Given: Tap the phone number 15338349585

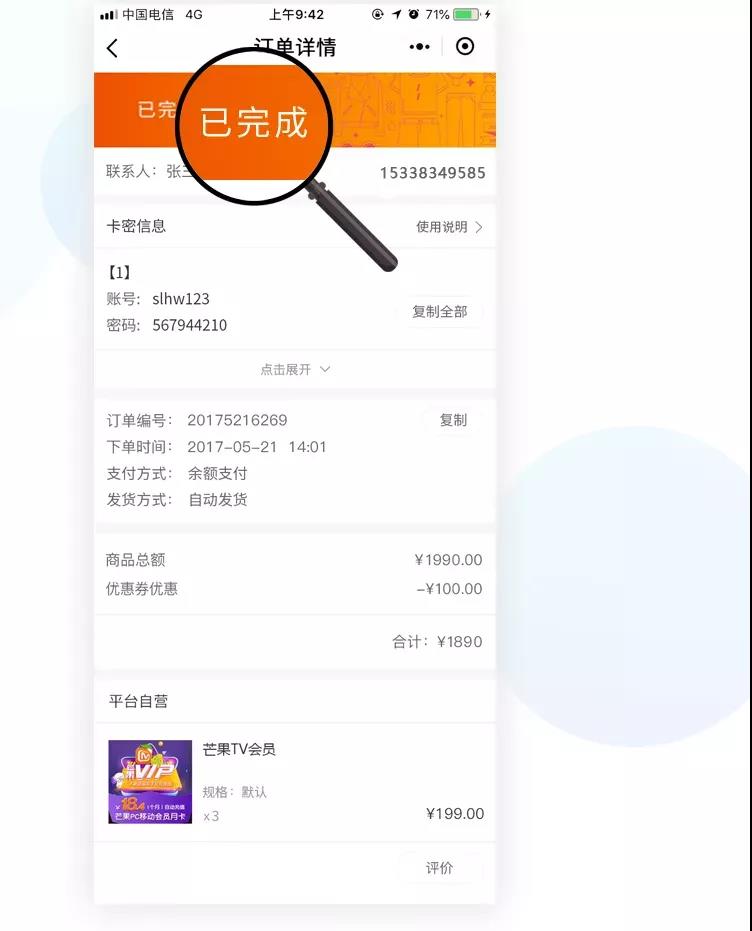Looking at the screenshot, I should point(433,173).
